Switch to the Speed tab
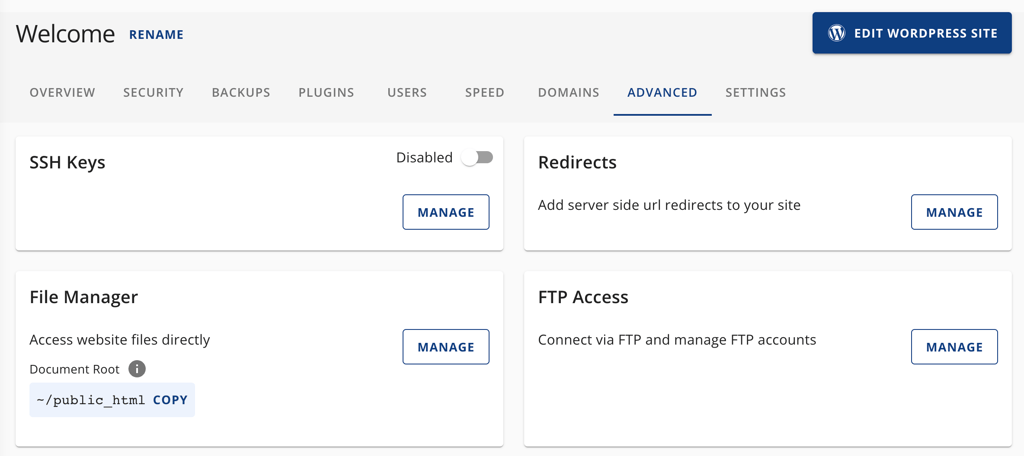The image size is (1024, 456). (485, 93)
